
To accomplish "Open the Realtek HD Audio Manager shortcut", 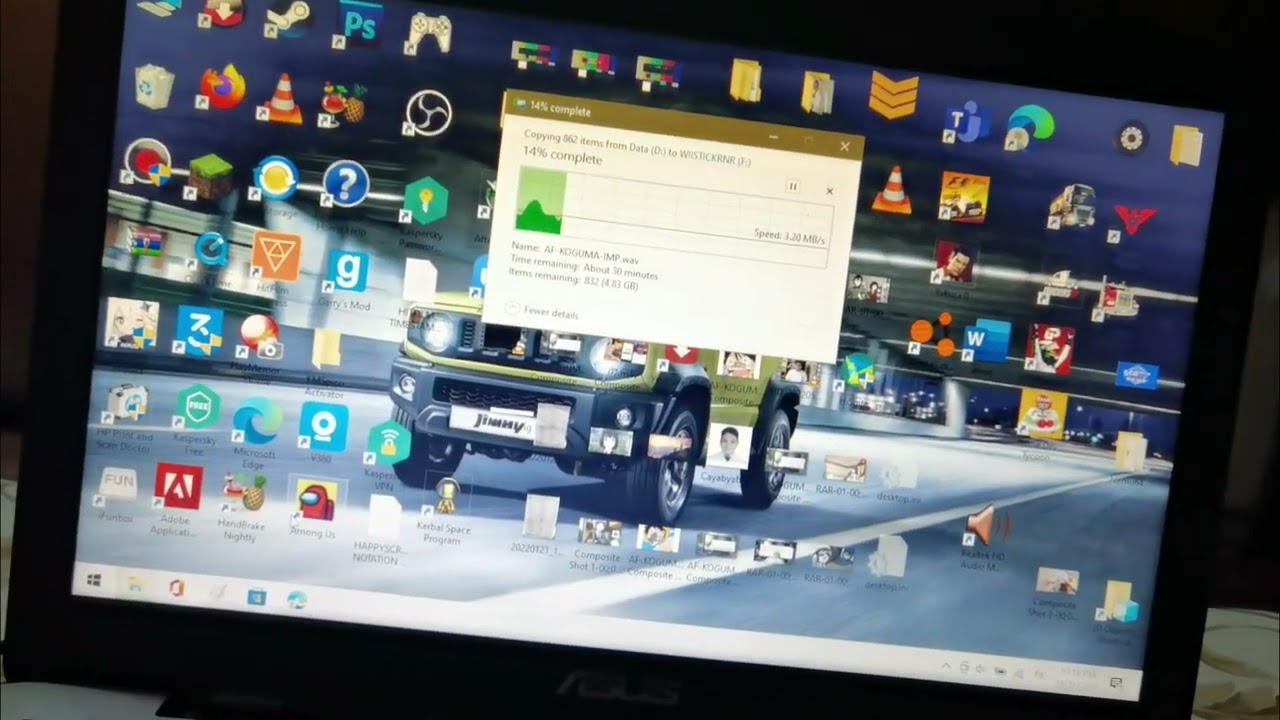I will (x=988, y=526).
